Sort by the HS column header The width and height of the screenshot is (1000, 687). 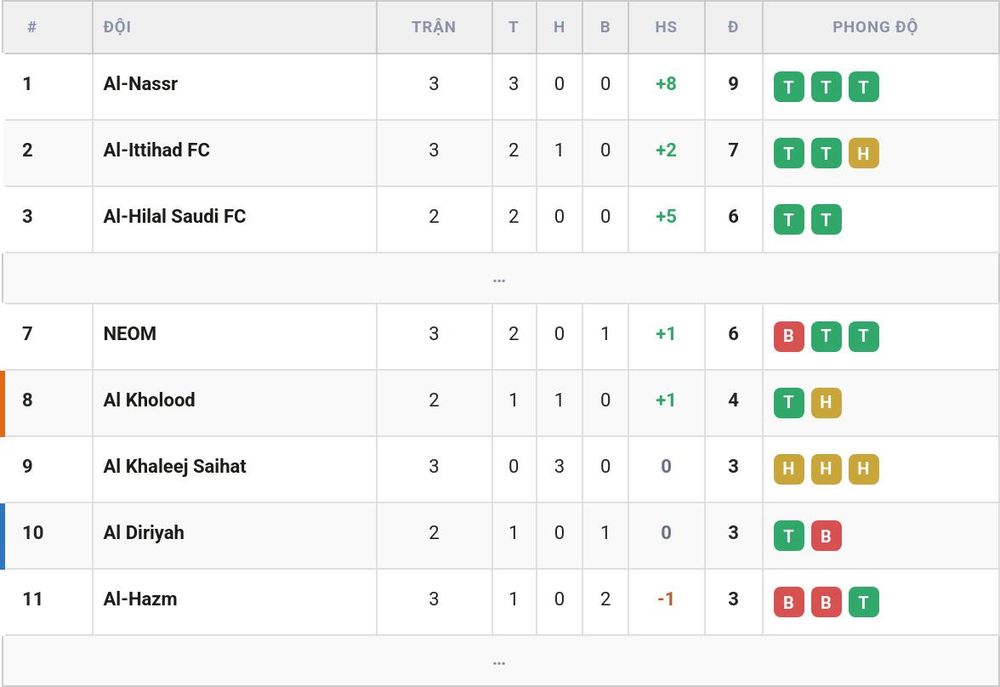point(666,27)
